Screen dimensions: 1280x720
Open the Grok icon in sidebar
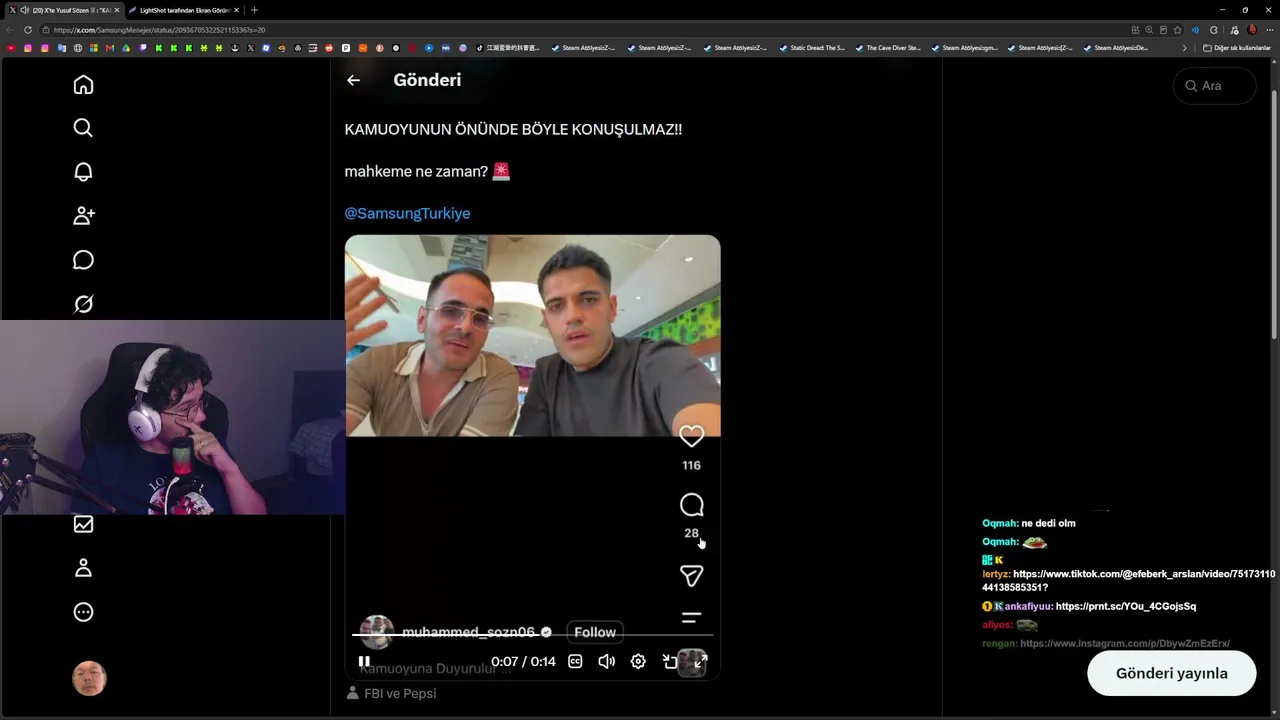tap(83, 303)
